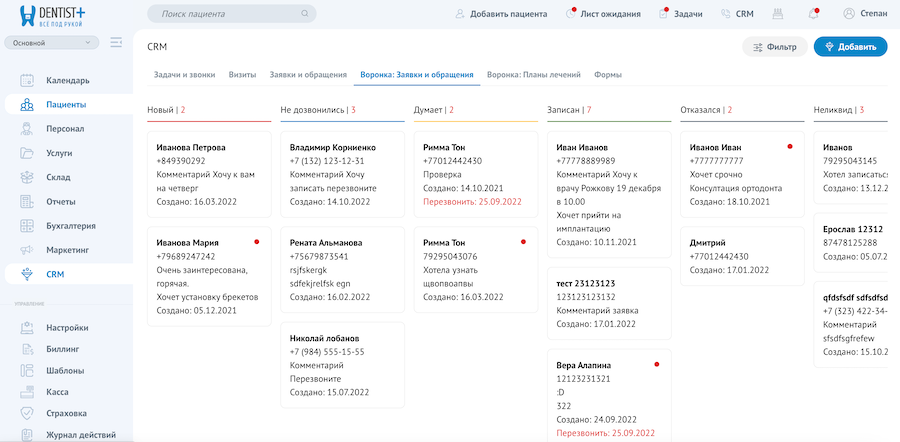
Task: Open the Фильтр filter options
Action: [774, 47]
